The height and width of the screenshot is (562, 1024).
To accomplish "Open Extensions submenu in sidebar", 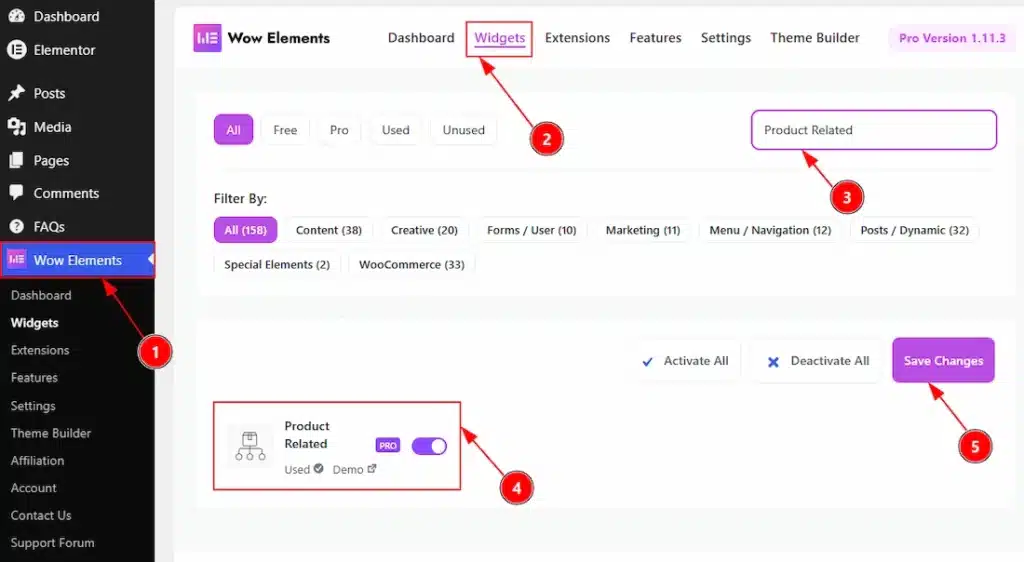I will 40,350.
